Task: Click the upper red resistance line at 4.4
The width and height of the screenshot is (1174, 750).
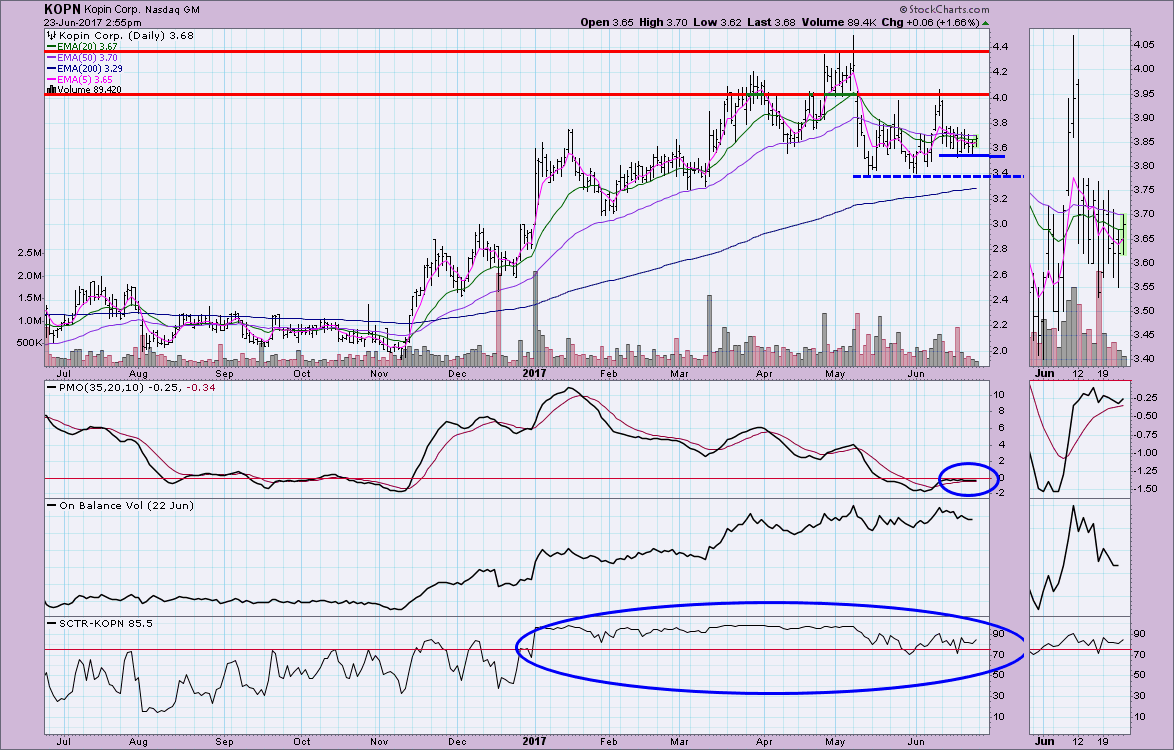Action: pyautogui.click(x=500, y=51)
